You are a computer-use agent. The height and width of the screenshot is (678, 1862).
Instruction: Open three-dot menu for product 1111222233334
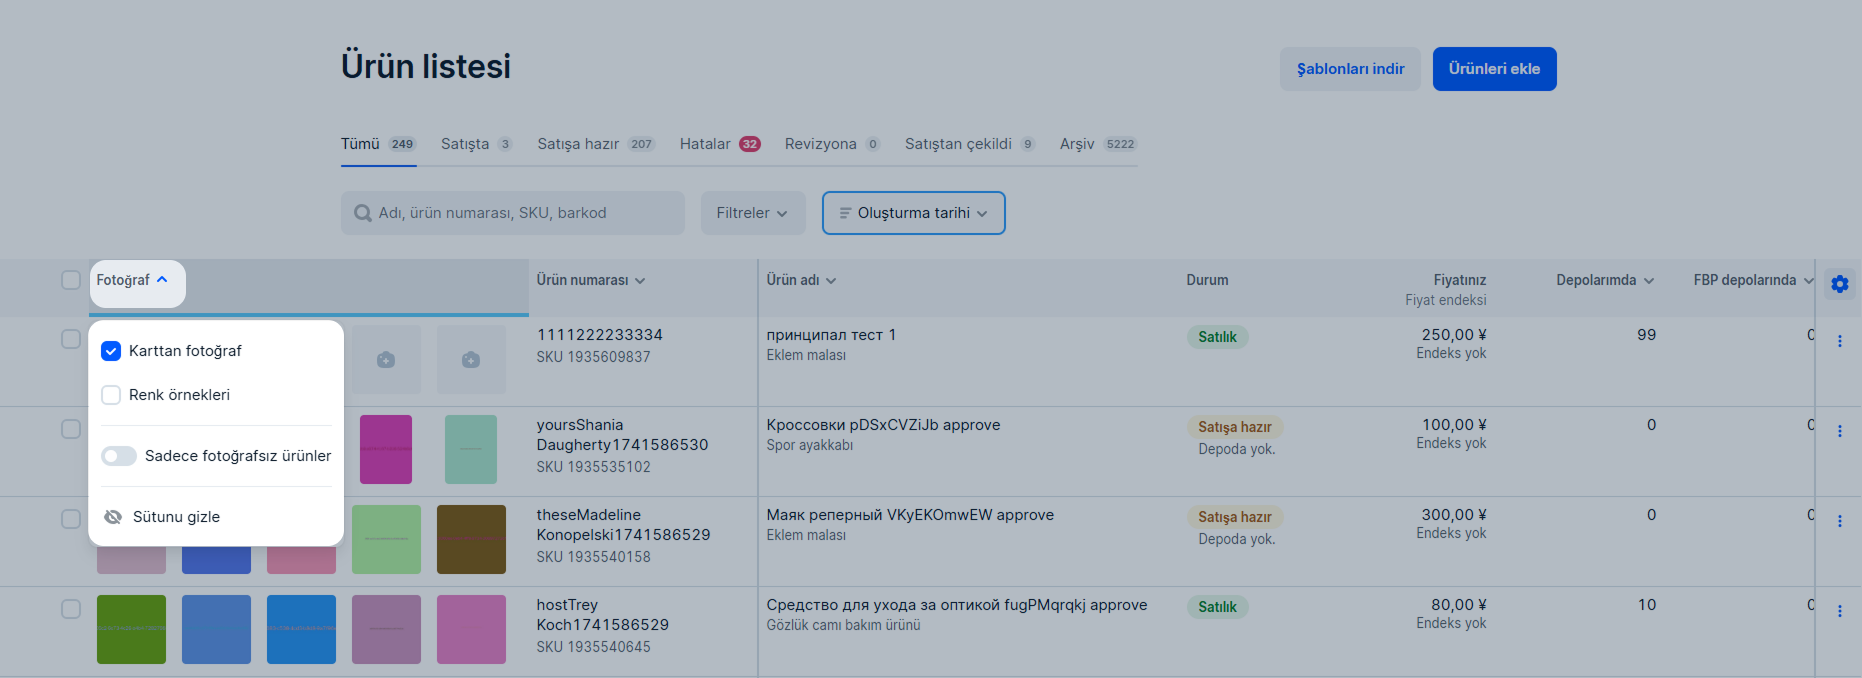click(1839, 341)
